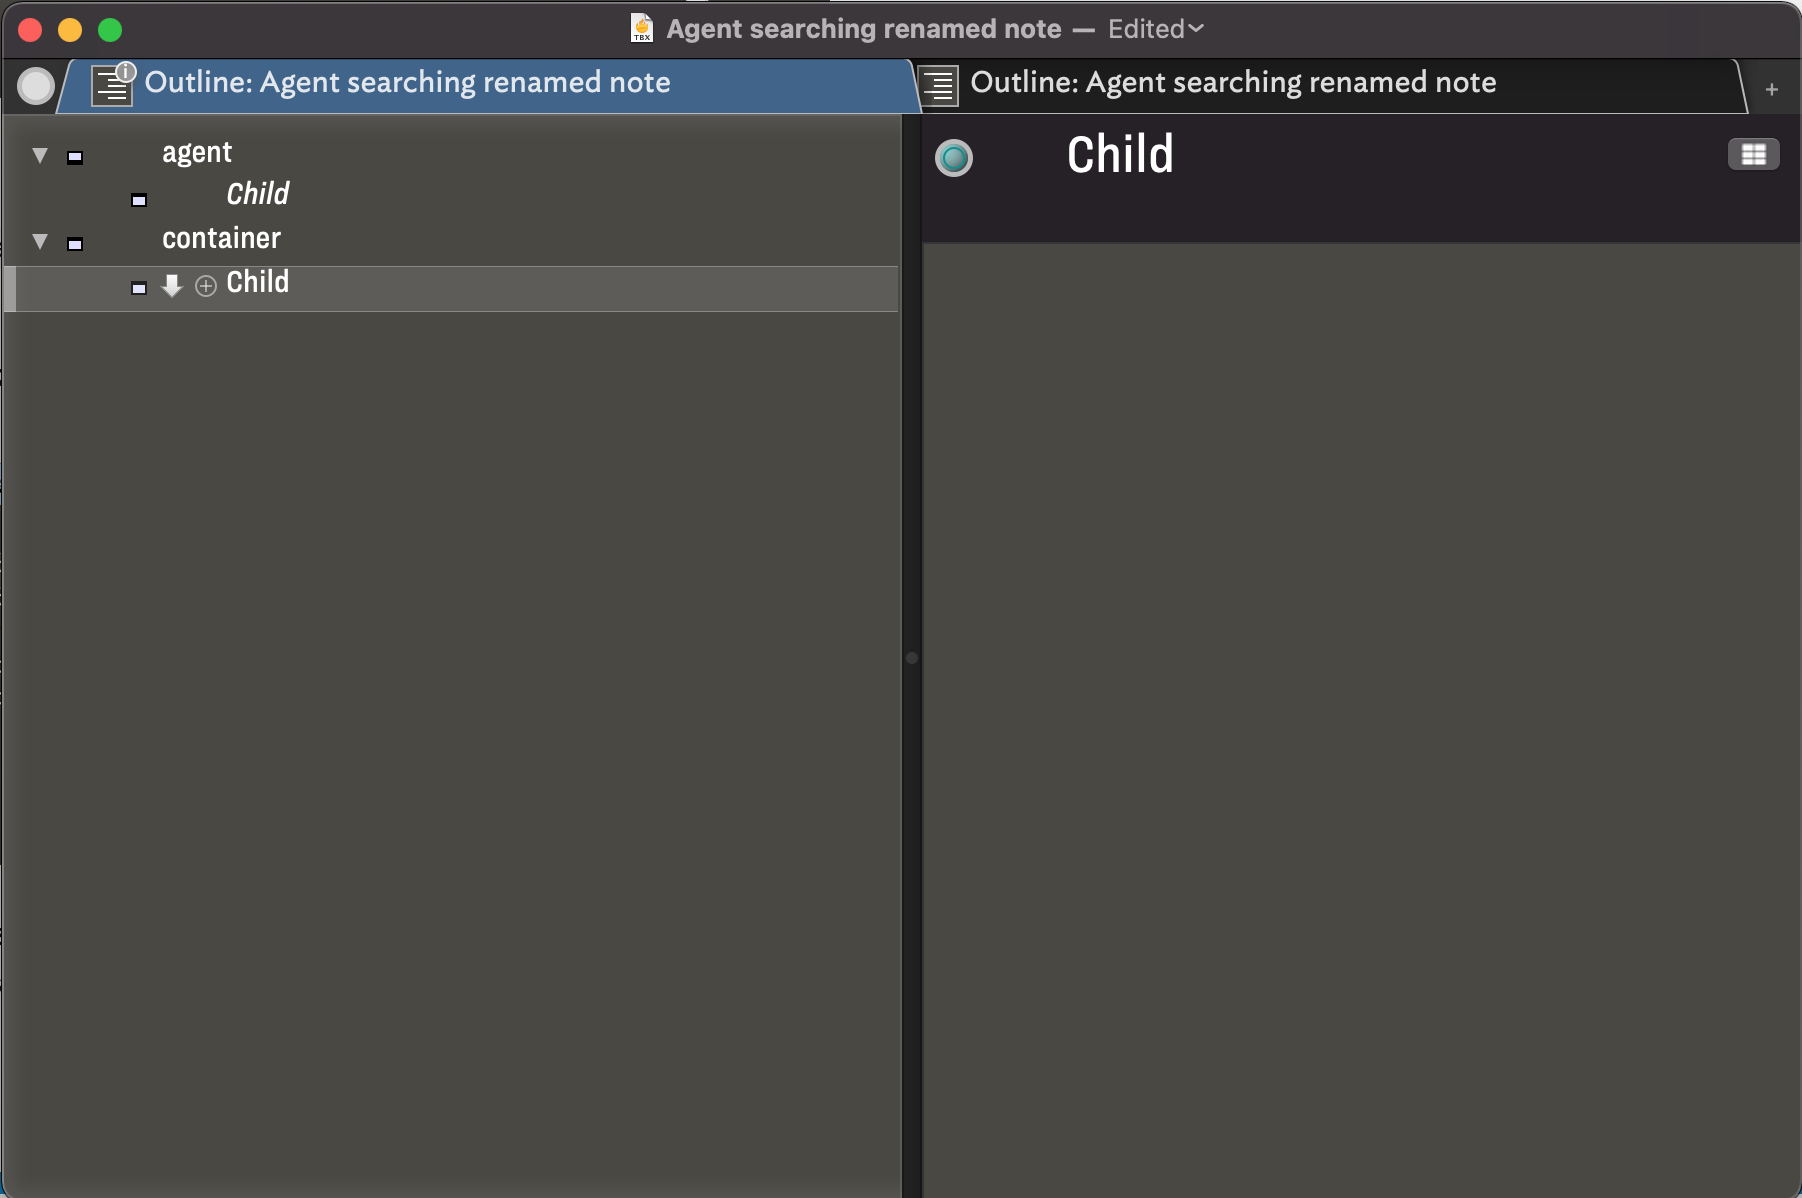This screenshot has height=1198, width=1802.
Task: Switch to the left Outline tab
Action: [x=490, y=86]
